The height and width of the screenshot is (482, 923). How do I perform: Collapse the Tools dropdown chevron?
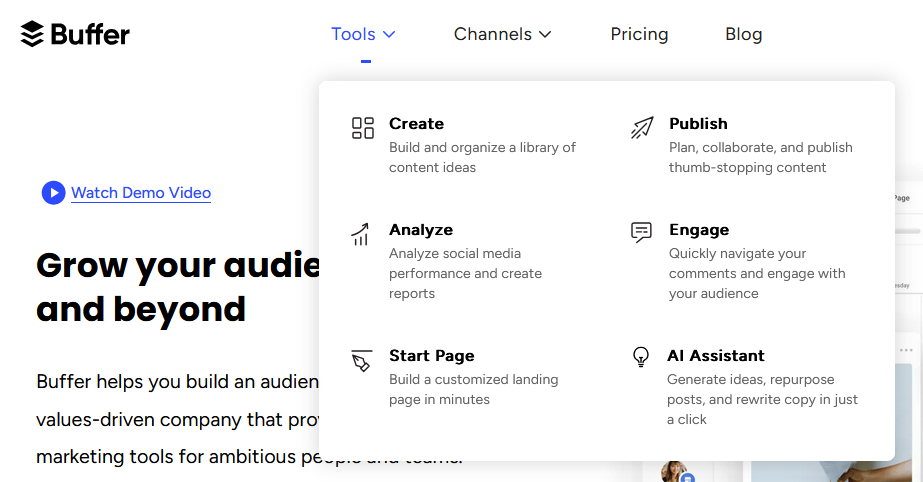click(389, 35)
